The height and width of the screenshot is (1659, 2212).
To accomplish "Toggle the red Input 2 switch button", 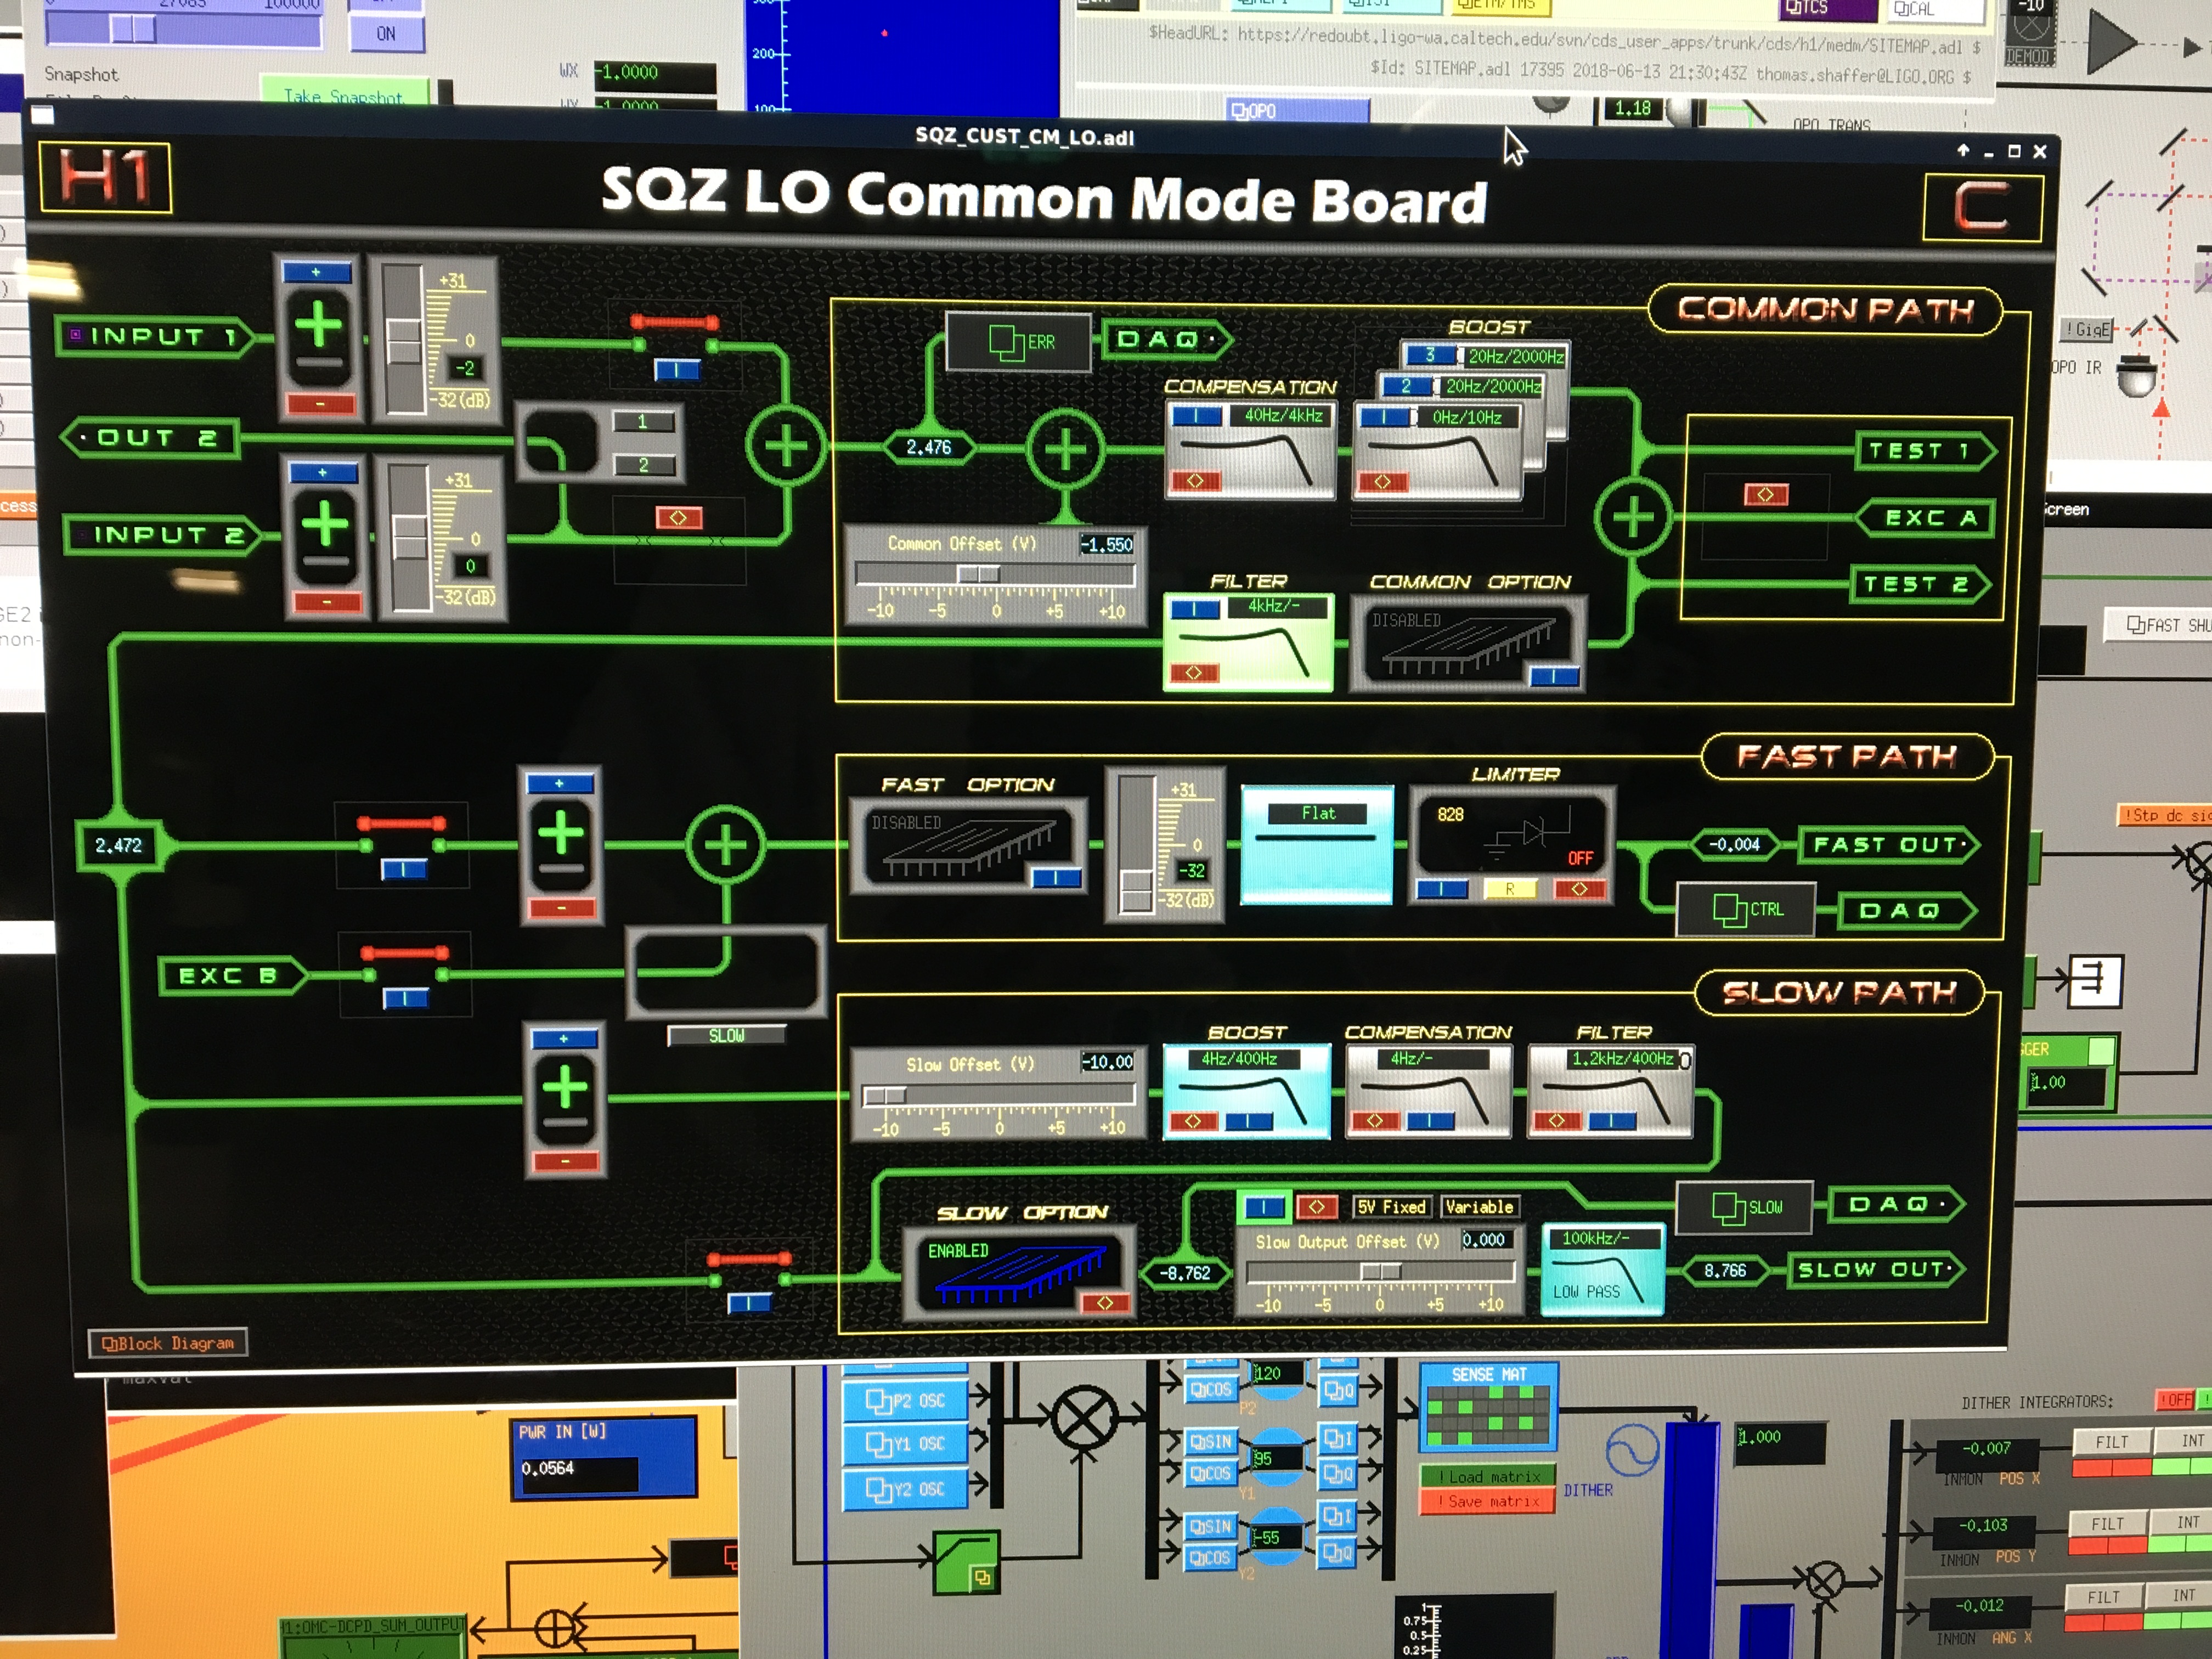I will (x=678, y=517).
